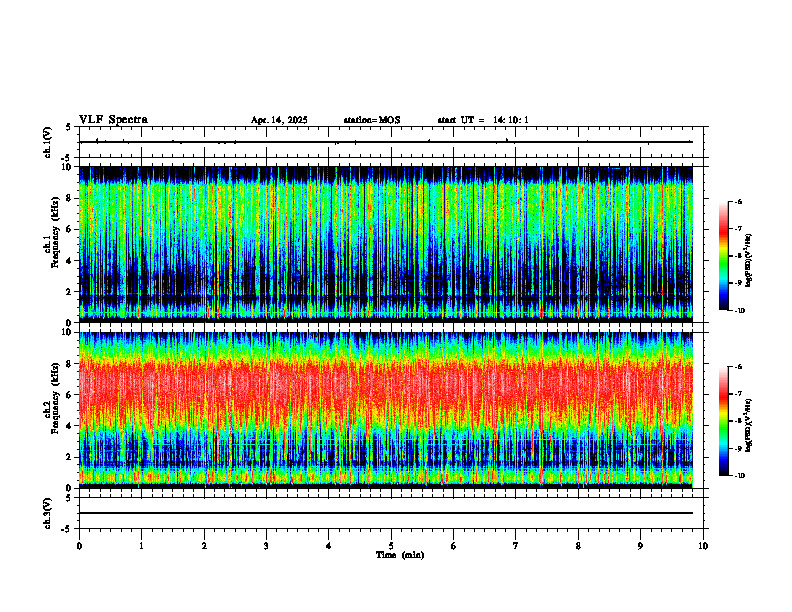Screen dimensions: 792x612
Task: Click the "ch.1(V)" axis label
Action: (x=48, y=142)
